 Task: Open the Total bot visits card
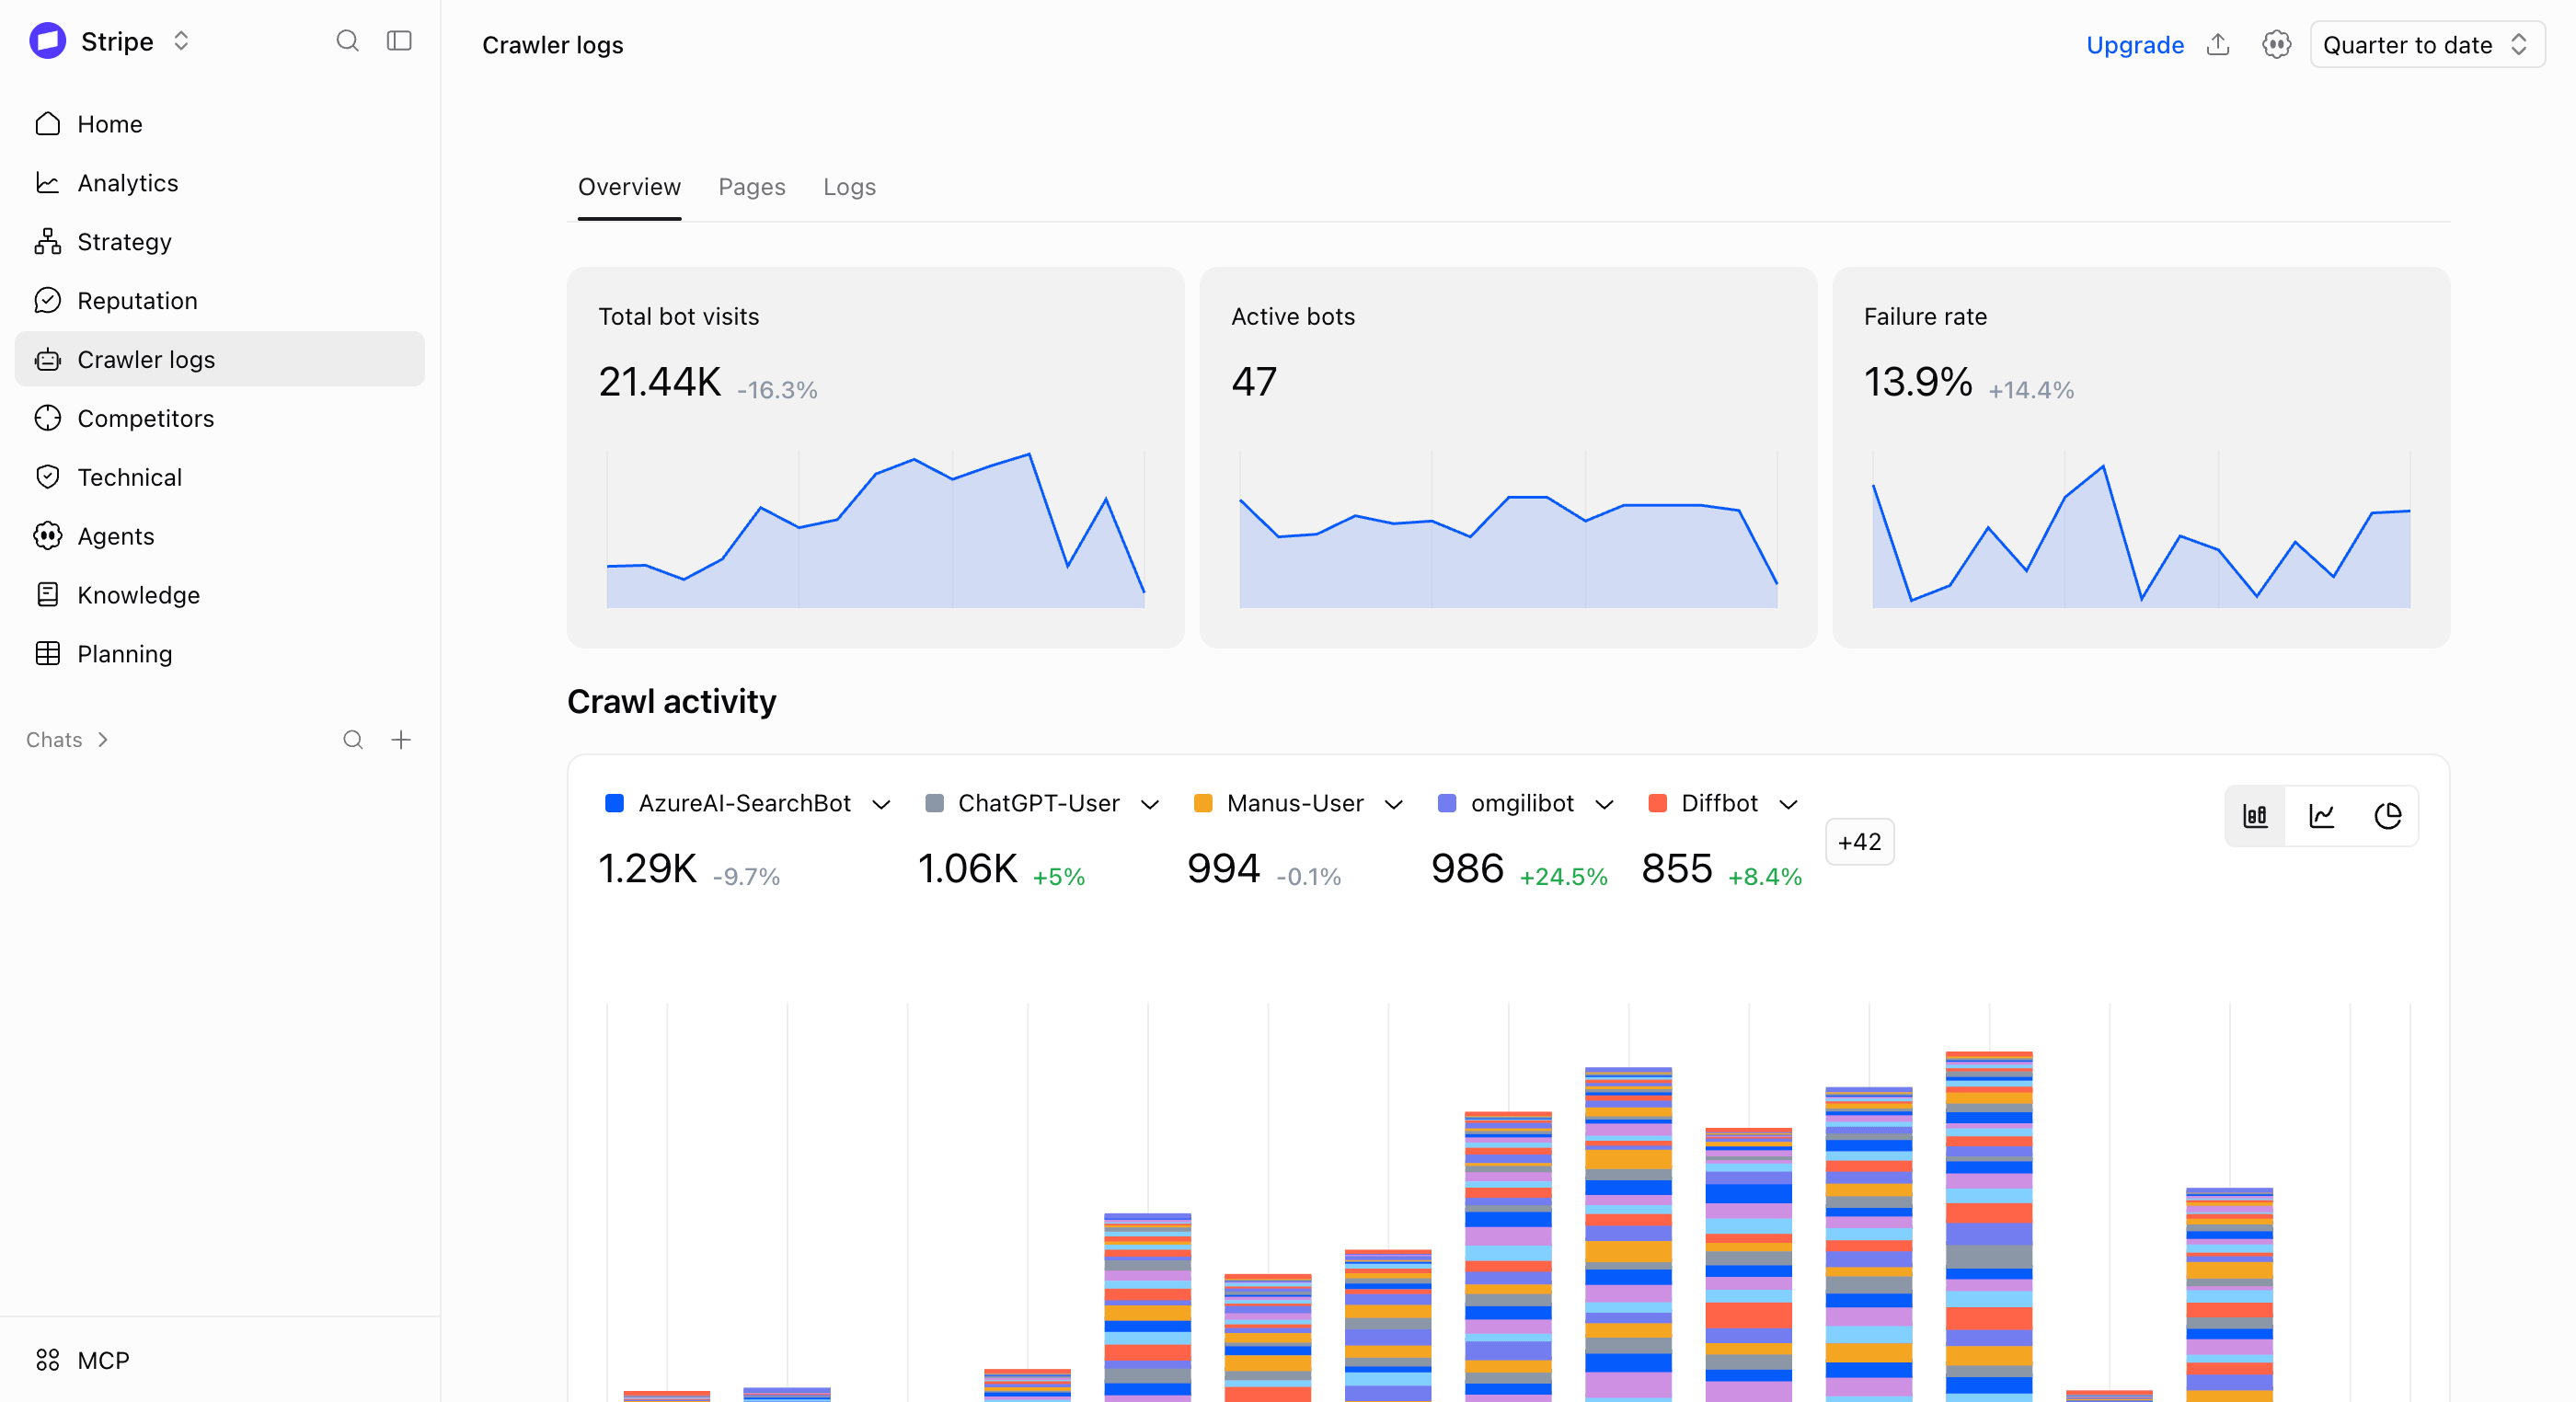click(875, 457)
